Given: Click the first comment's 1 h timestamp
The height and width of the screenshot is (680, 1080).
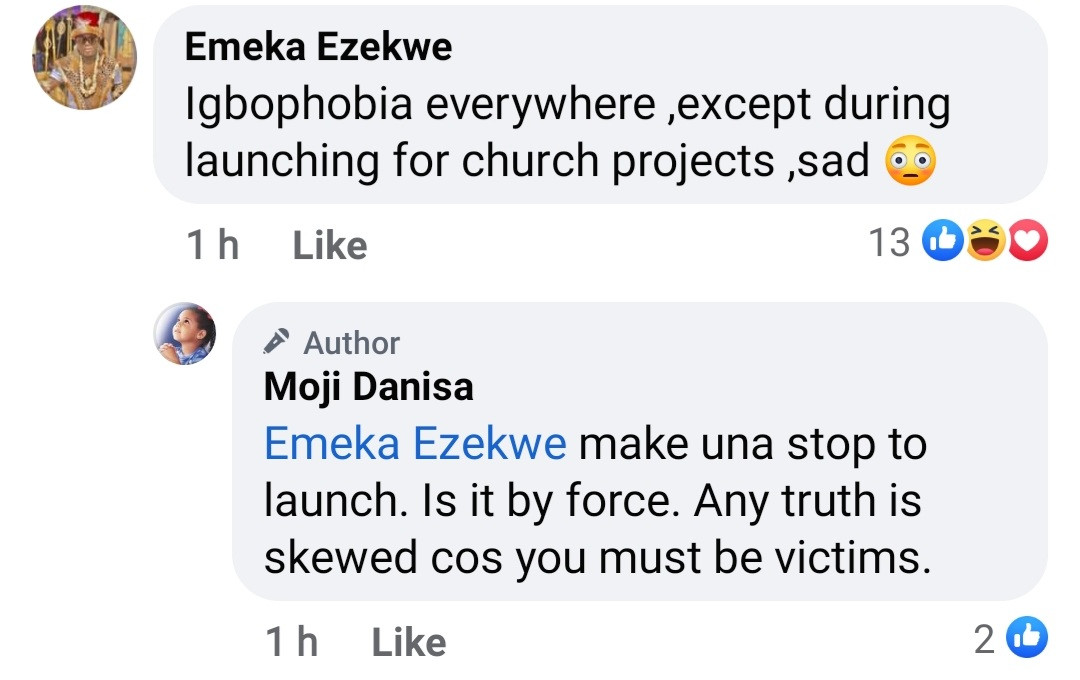Looking at the screenshot, I should point(213,245).
